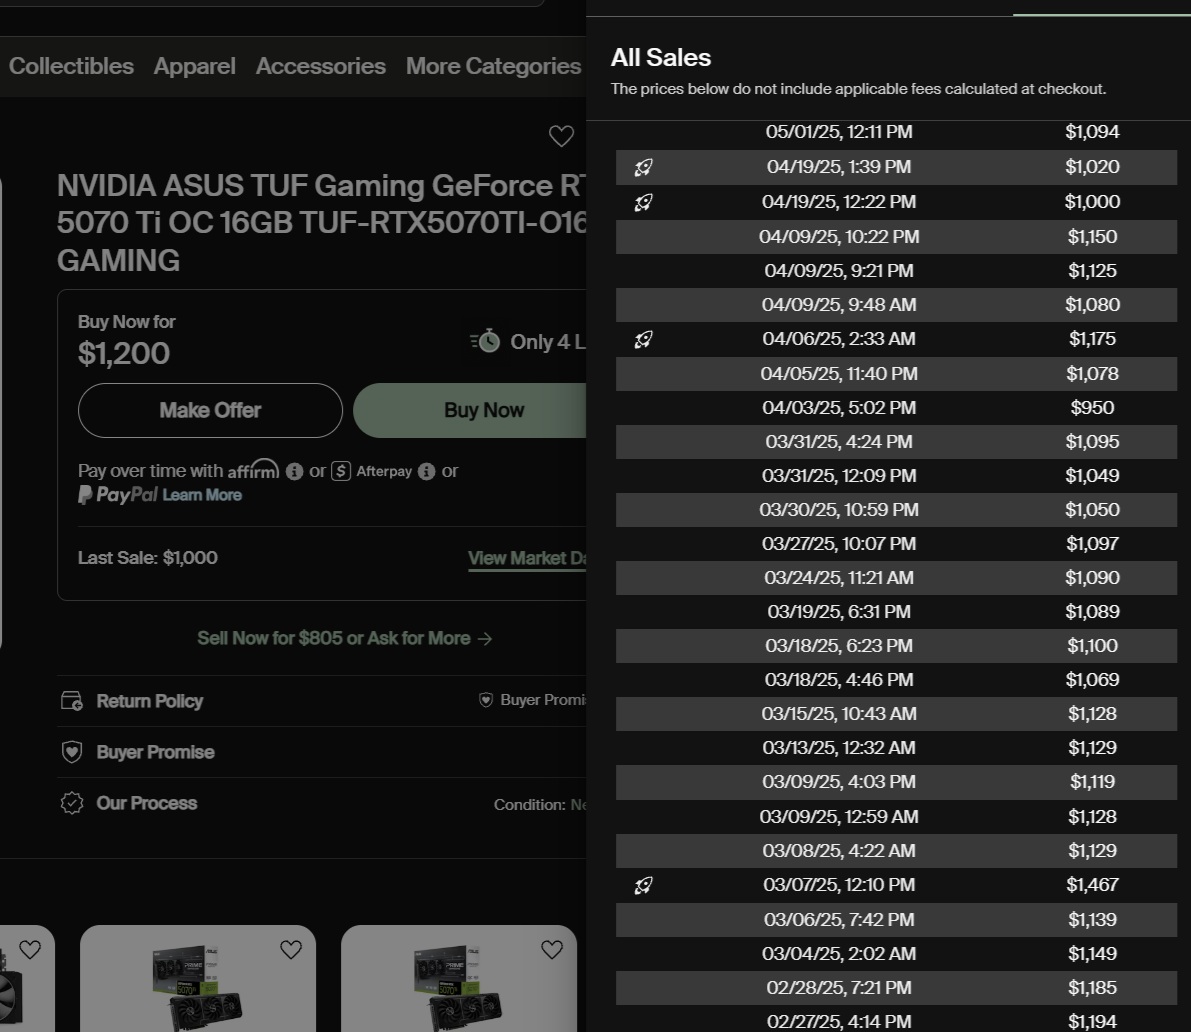This screenshot has width=1191, height=1032.
Task: Click the 04/09/25, 9:48 AM sale date
Action: [x=839, y=305]
